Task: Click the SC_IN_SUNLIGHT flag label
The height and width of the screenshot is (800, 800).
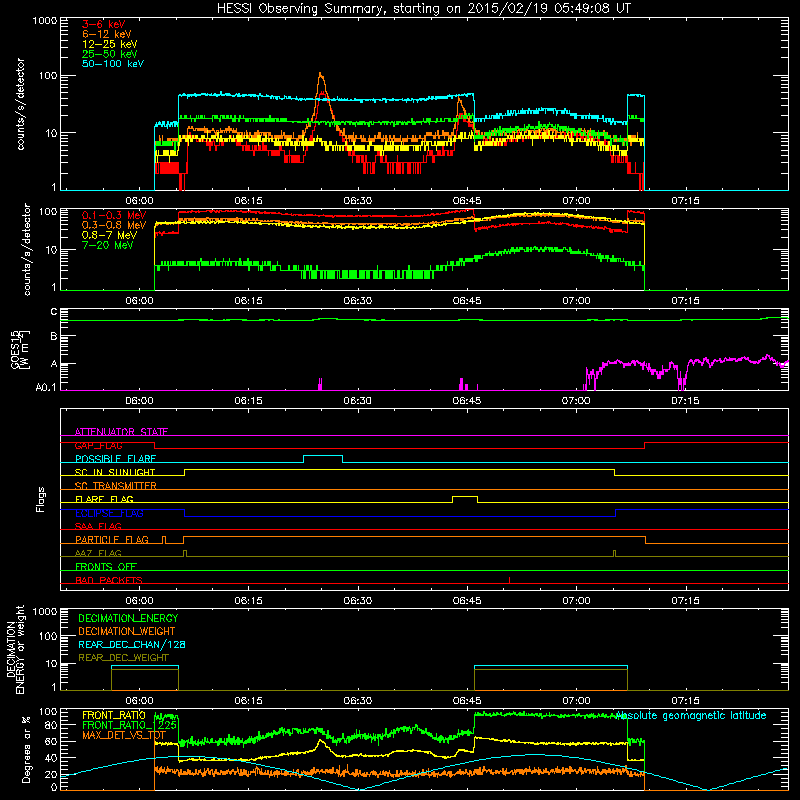Action: [115, 472]
